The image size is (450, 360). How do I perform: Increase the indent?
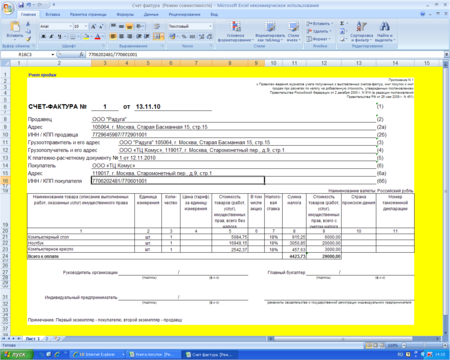tap(147, 36)
